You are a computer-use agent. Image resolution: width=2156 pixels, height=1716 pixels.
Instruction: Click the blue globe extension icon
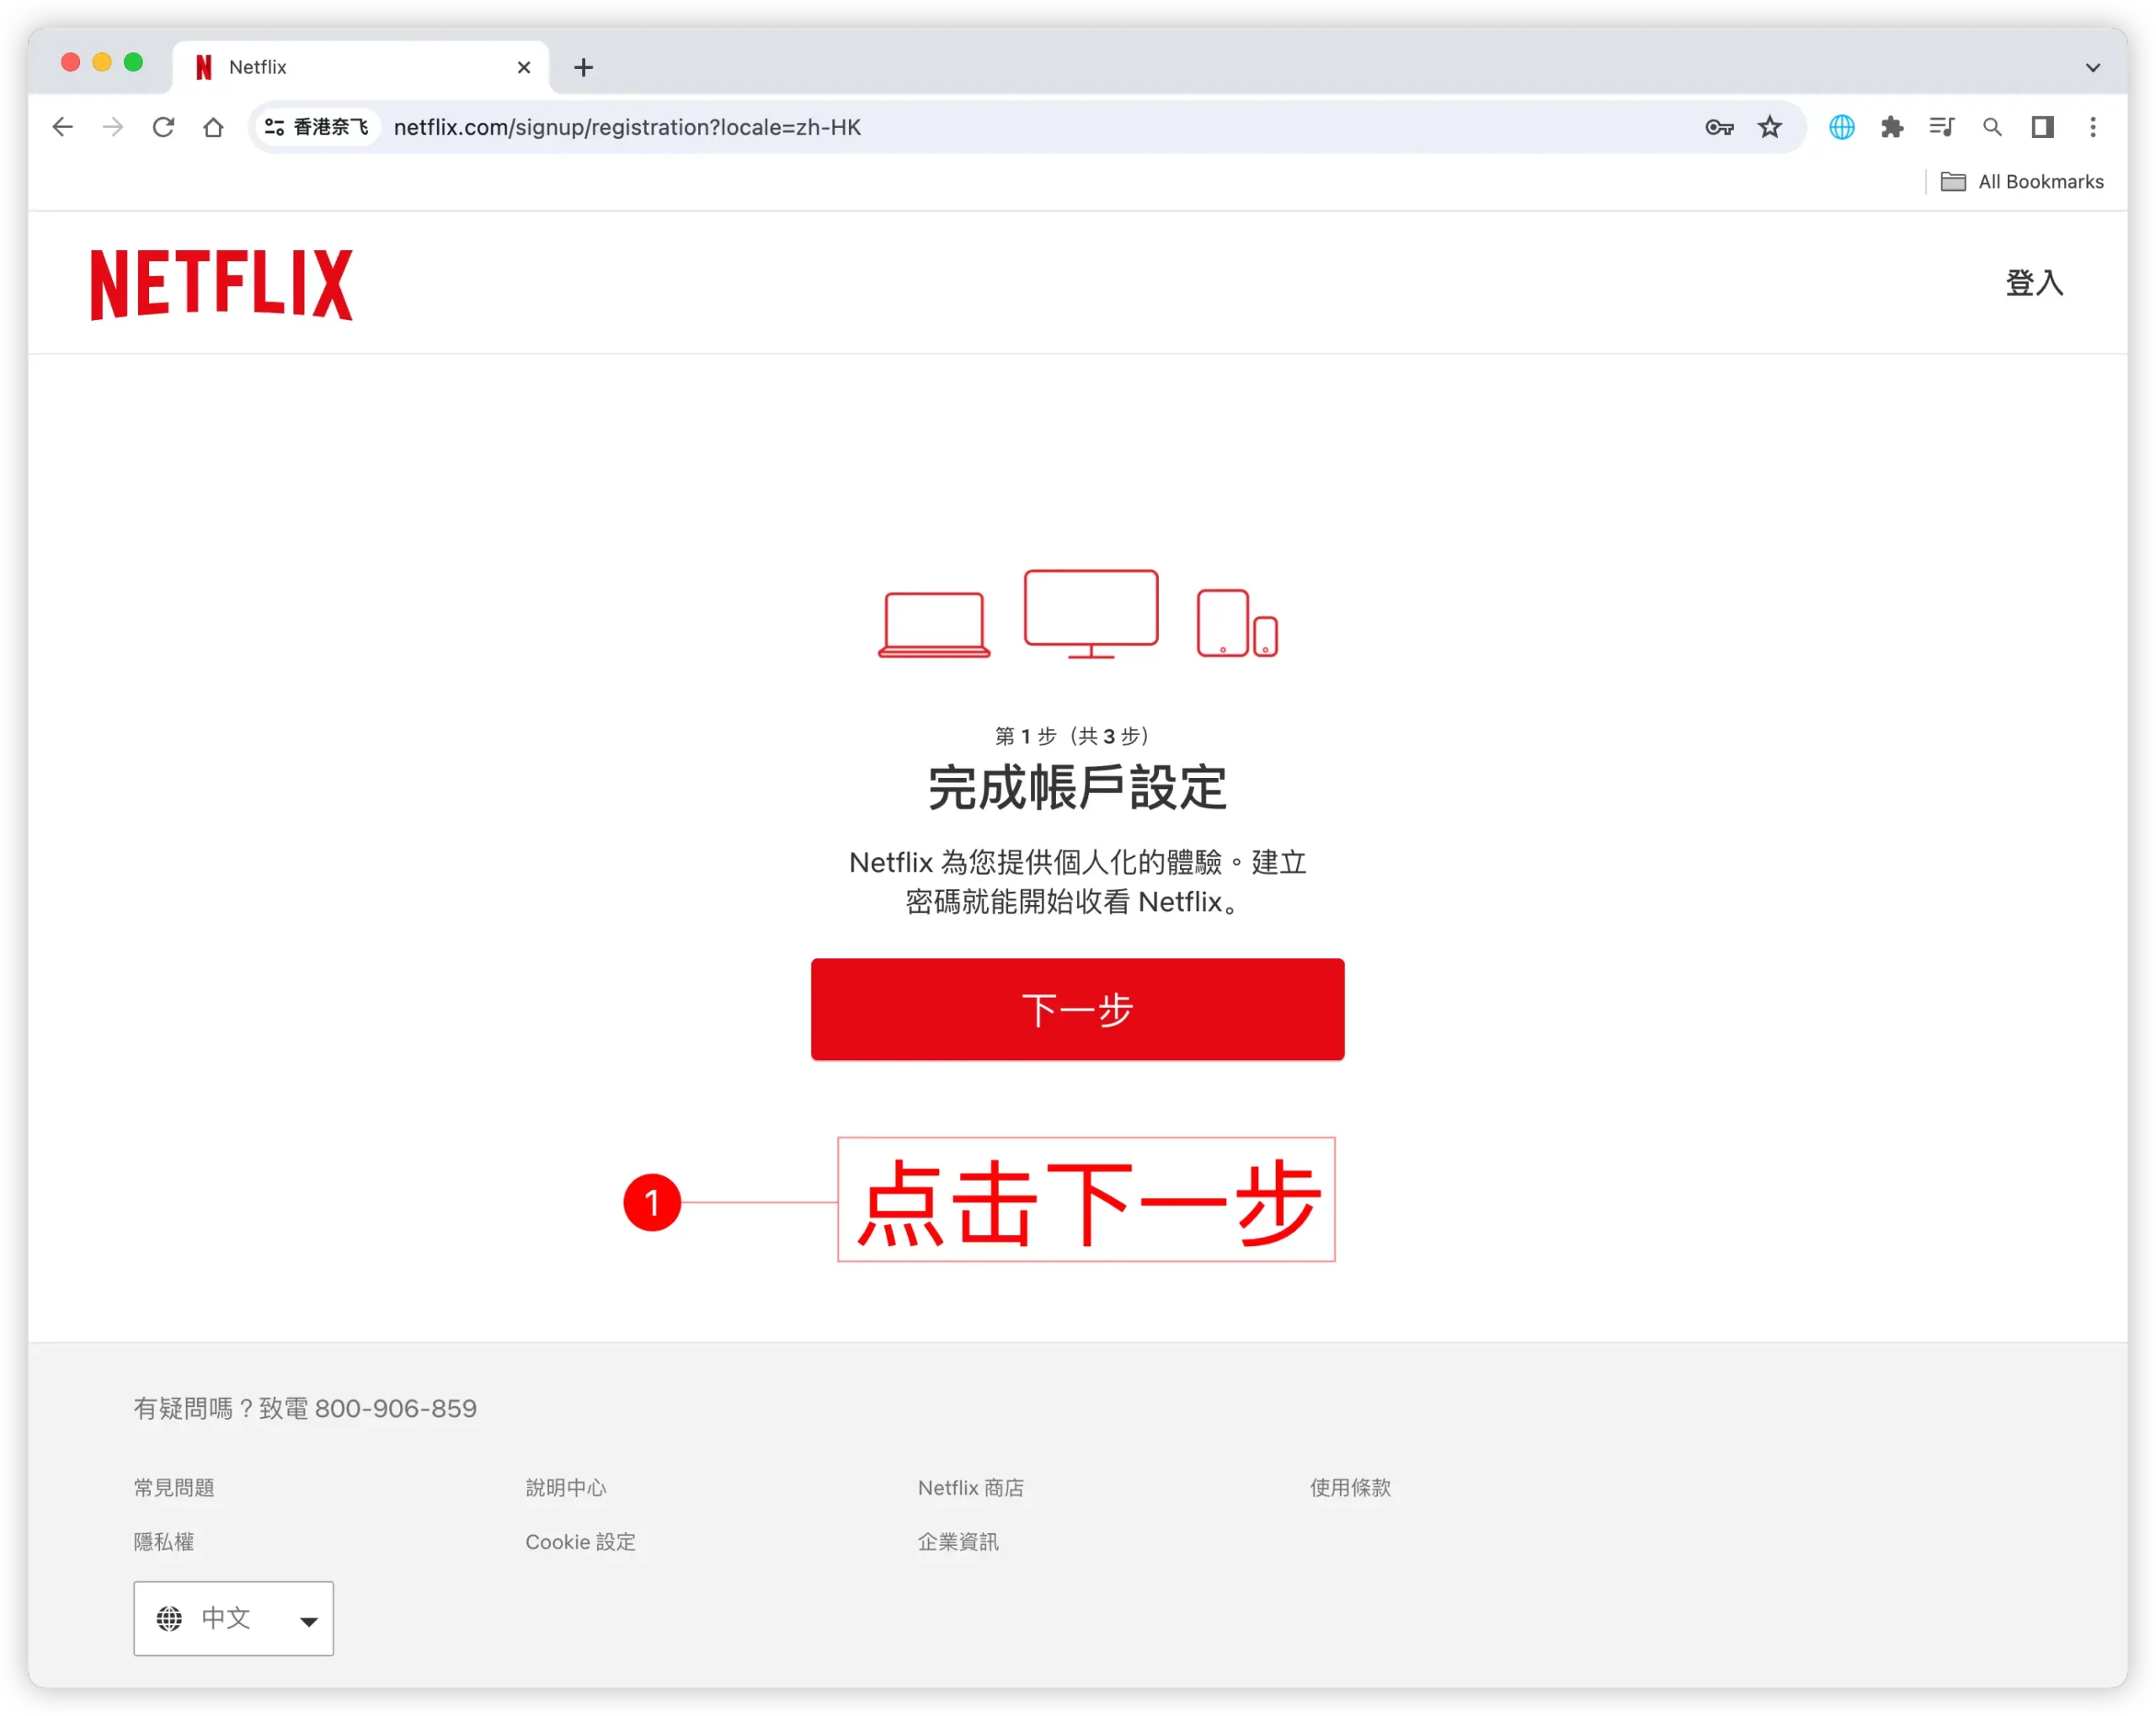click(1842, 127)
